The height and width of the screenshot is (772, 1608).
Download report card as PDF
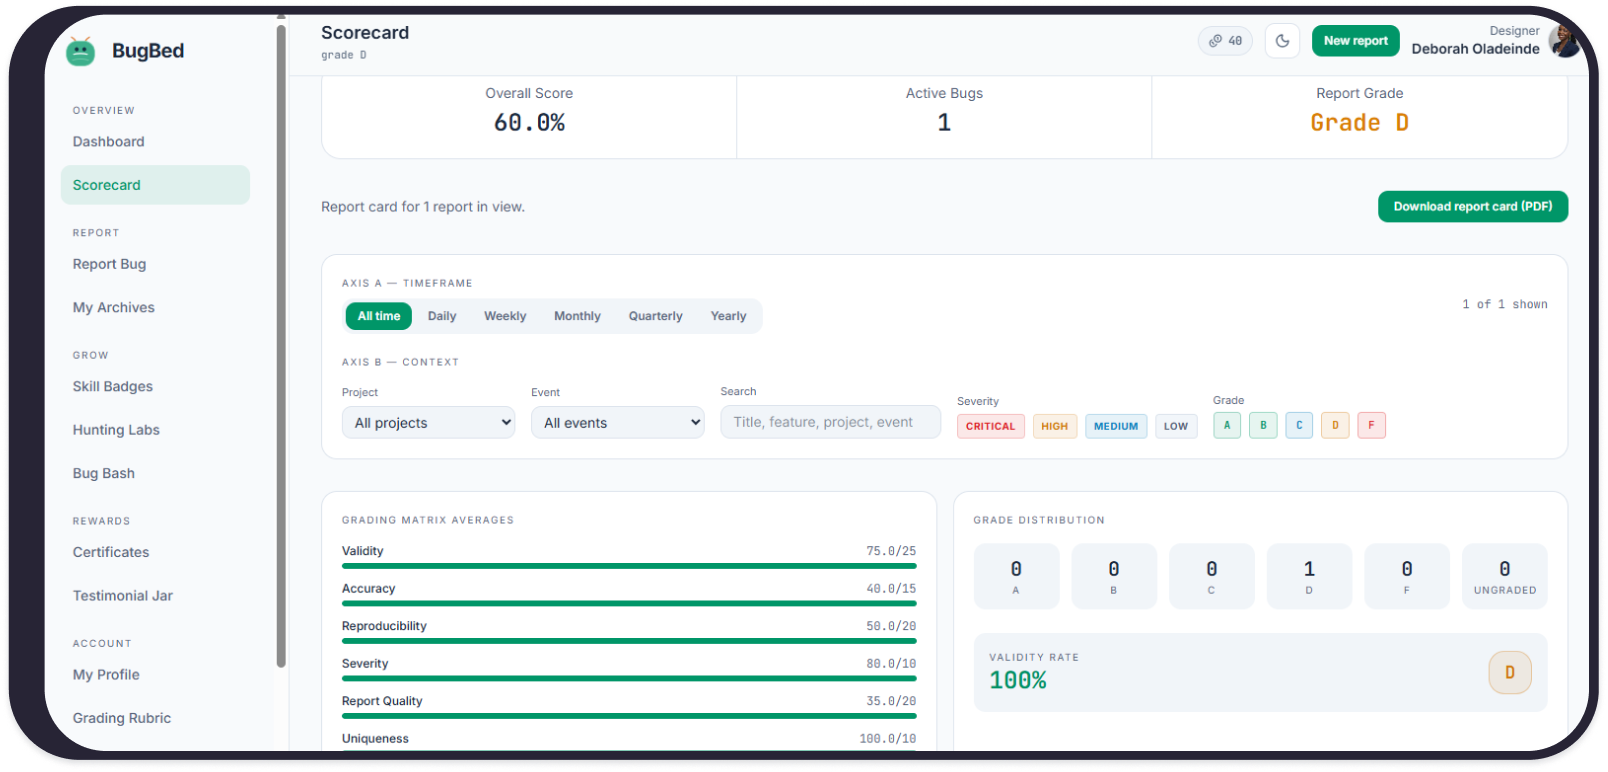pyautogui.click(x=1472, y=207)
